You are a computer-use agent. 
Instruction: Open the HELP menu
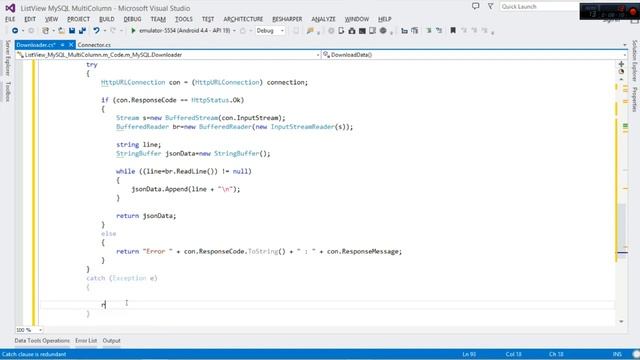click(384, 19)
